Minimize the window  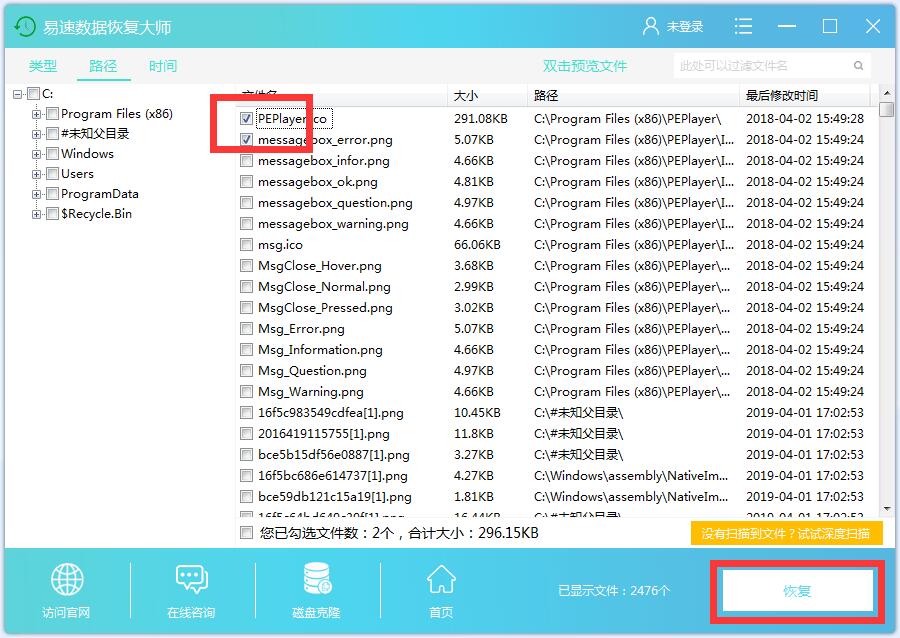click(x=786, y=26)
